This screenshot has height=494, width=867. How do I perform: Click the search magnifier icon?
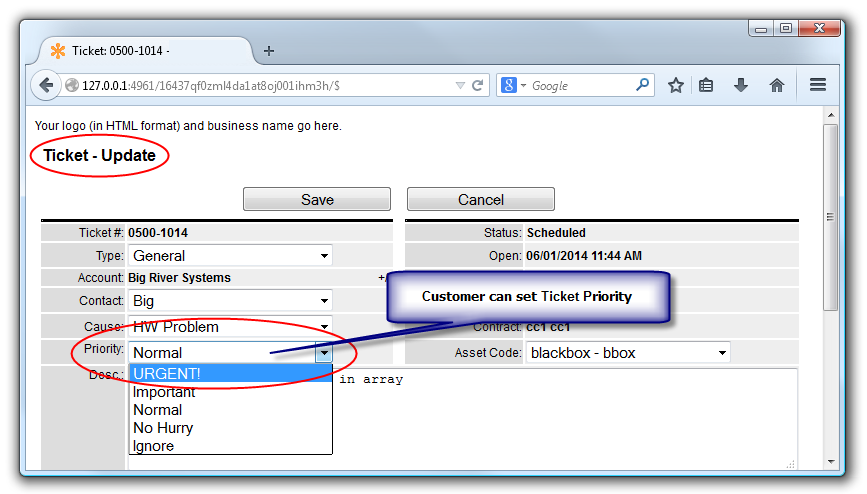(x=643, y=86)
